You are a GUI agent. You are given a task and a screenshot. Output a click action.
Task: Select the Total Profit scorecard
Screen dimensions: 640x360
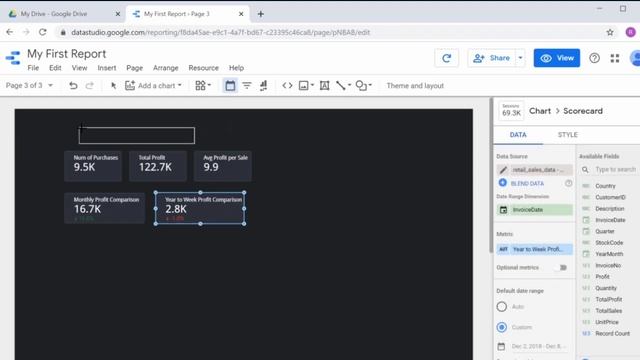pyautogui.click(x=158, y=166)
